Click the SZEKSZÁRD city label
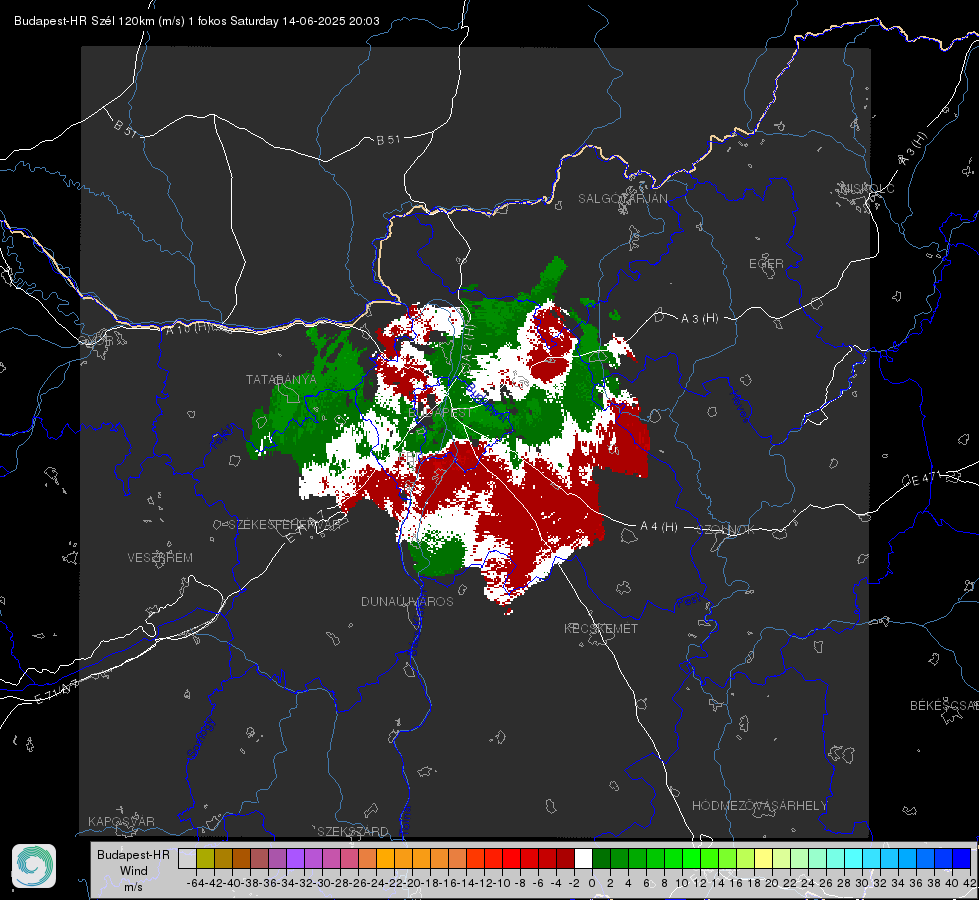 coord(353,831)
